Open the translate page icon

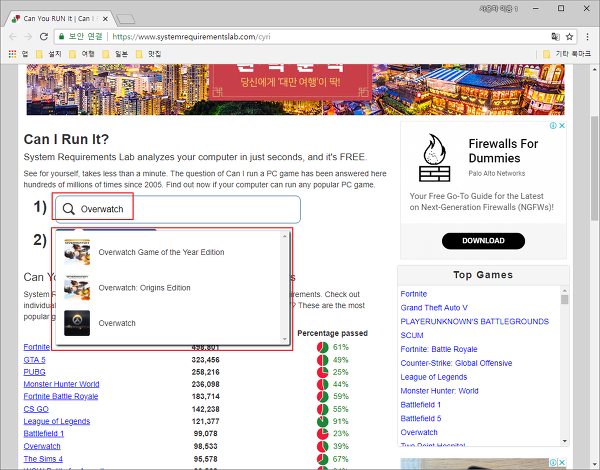(555, 37)
